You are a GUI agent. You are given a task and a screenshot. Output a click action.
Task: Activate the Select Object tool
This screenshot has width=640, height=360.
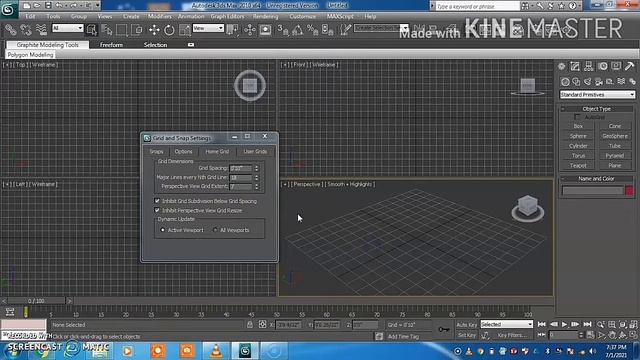tap(91, 29)
